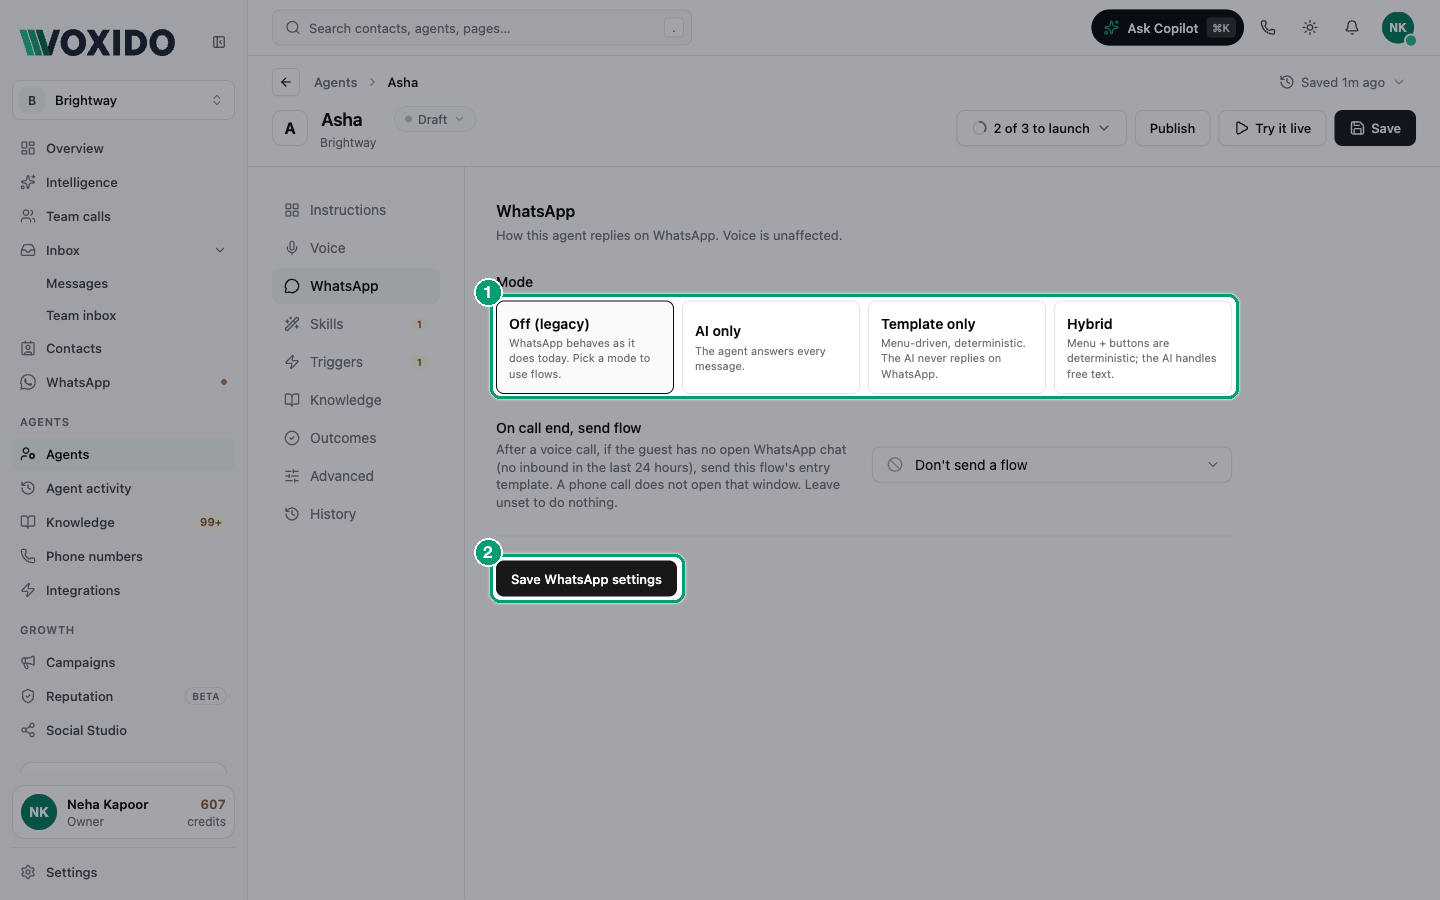The image size is (1440, 900).
Task: Collapse the sidebar panel icon
Action: (x=219, y=42)
